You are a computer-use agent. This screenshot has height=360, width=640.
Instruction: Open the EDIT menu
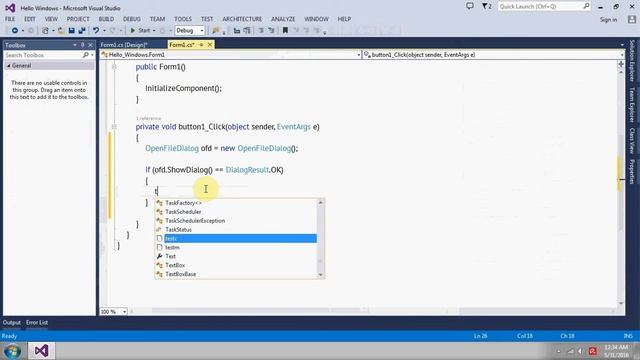[30, 19]
